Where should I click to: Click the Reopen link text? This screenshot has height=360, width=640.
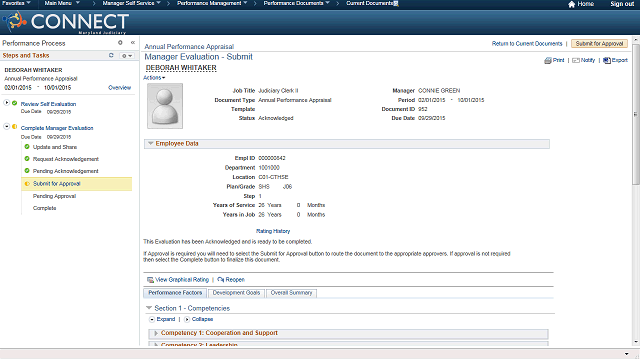click(x=235, y=280)
